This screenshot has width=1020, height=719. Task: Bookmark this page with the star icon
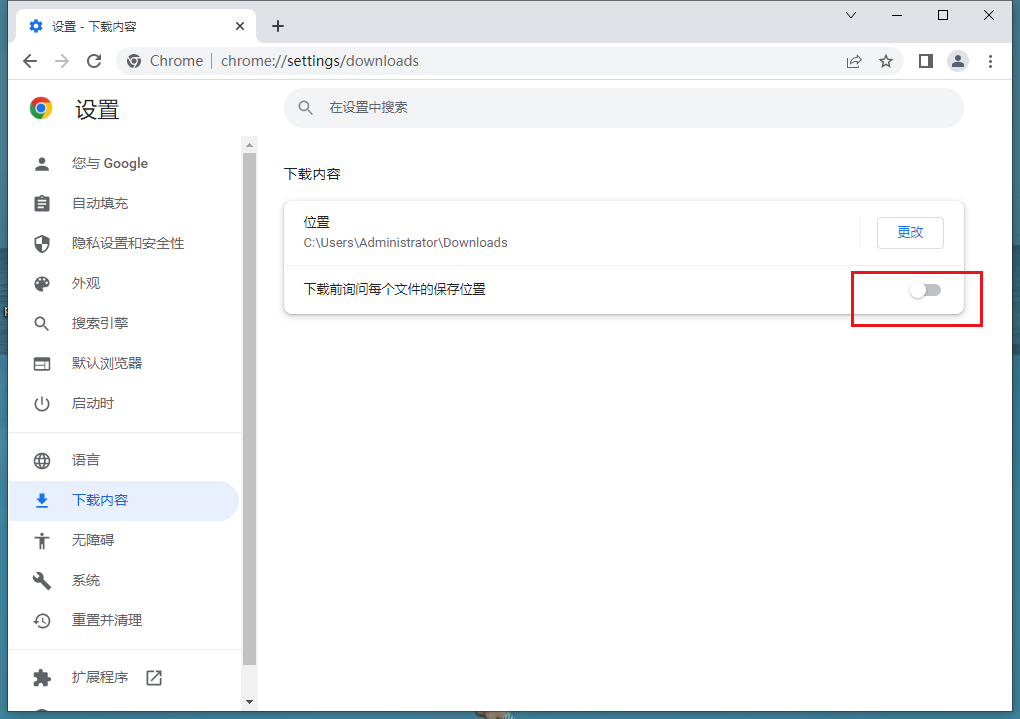(x=886, y=61)
